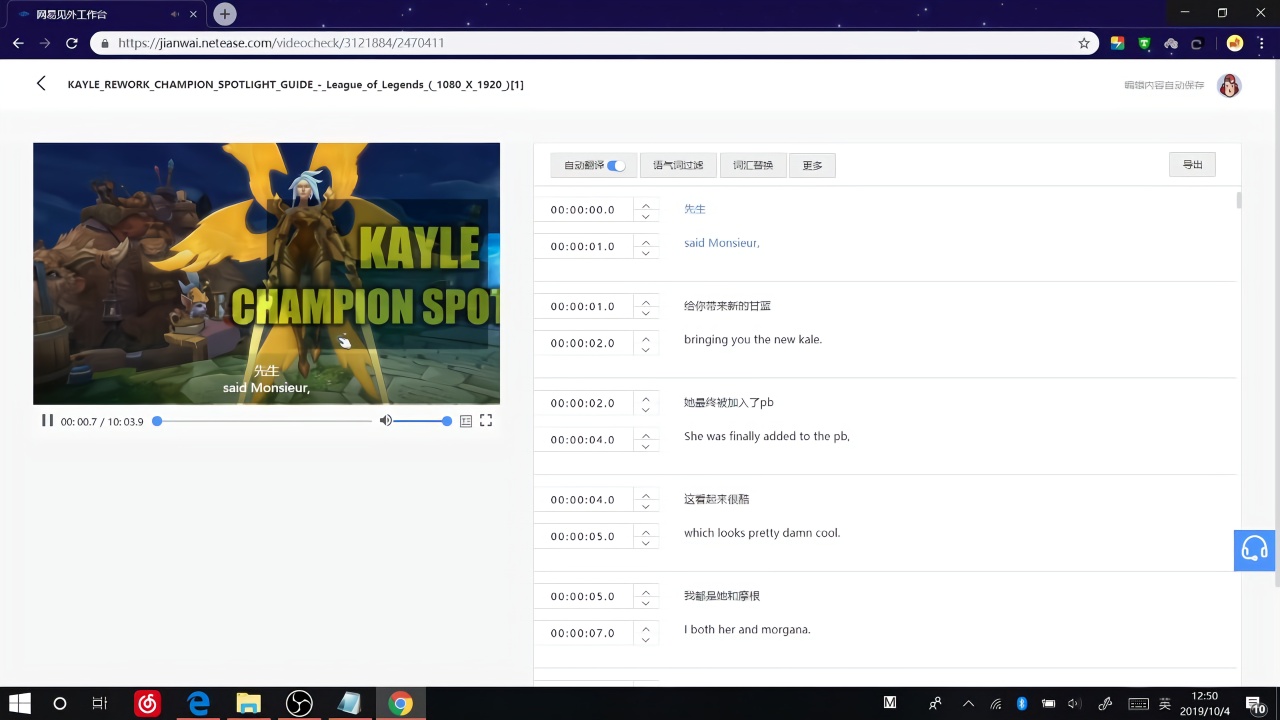
Task: Select subtitle 'bringing you the new kale.'
Action: 753,339
